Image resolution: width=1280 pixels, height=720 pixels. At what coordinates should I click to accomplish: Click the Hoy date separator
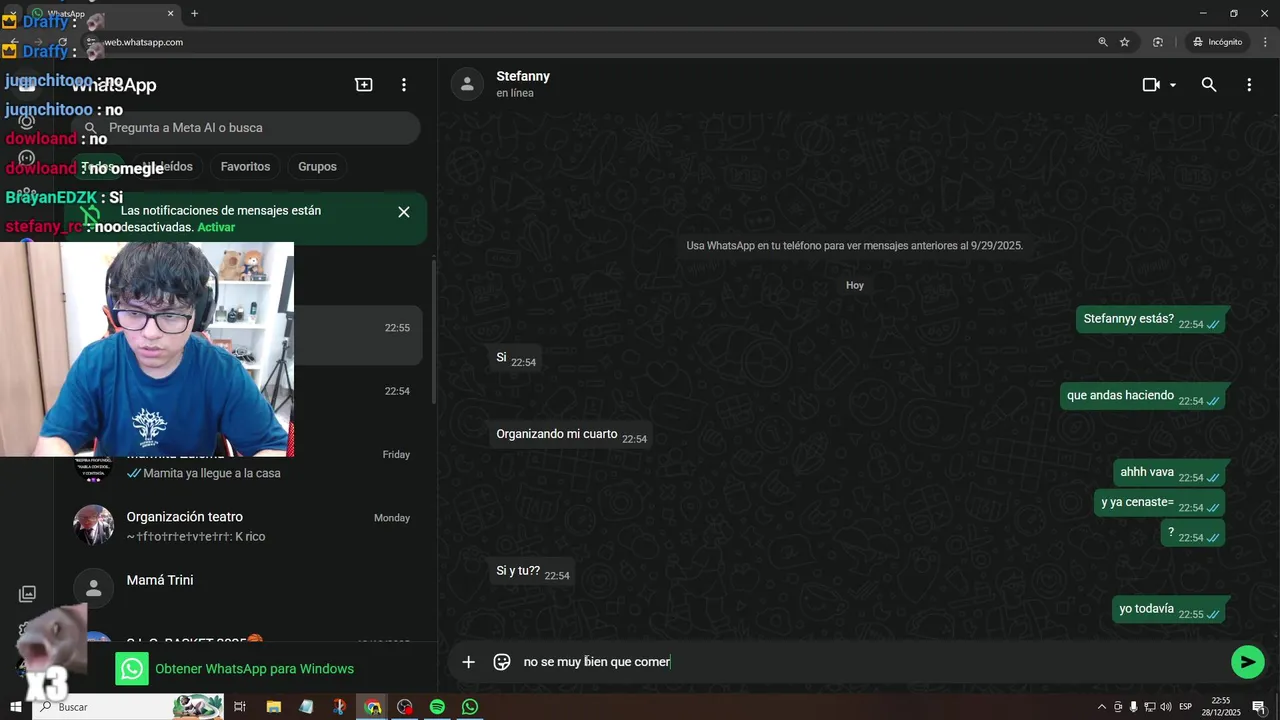tap(855, 285)
